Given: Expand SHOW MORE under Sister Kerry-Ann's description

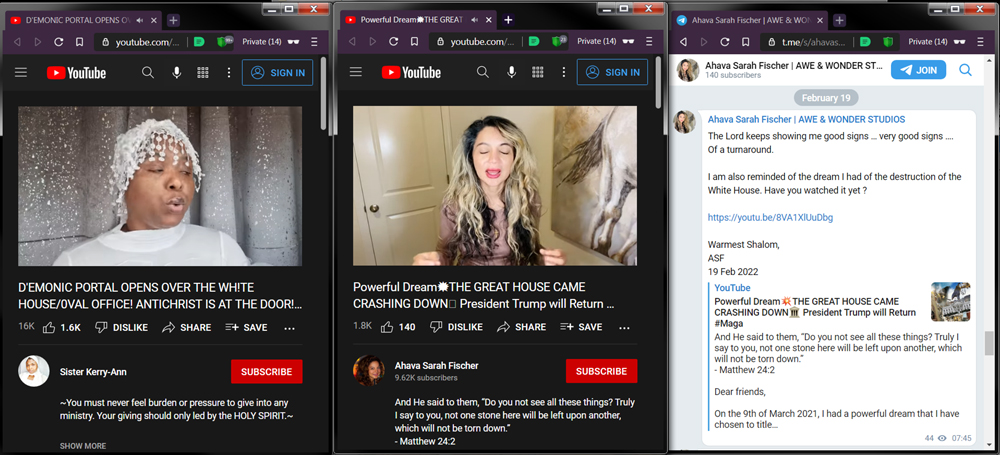Looking at the screenshot, I should coord(83,446).
